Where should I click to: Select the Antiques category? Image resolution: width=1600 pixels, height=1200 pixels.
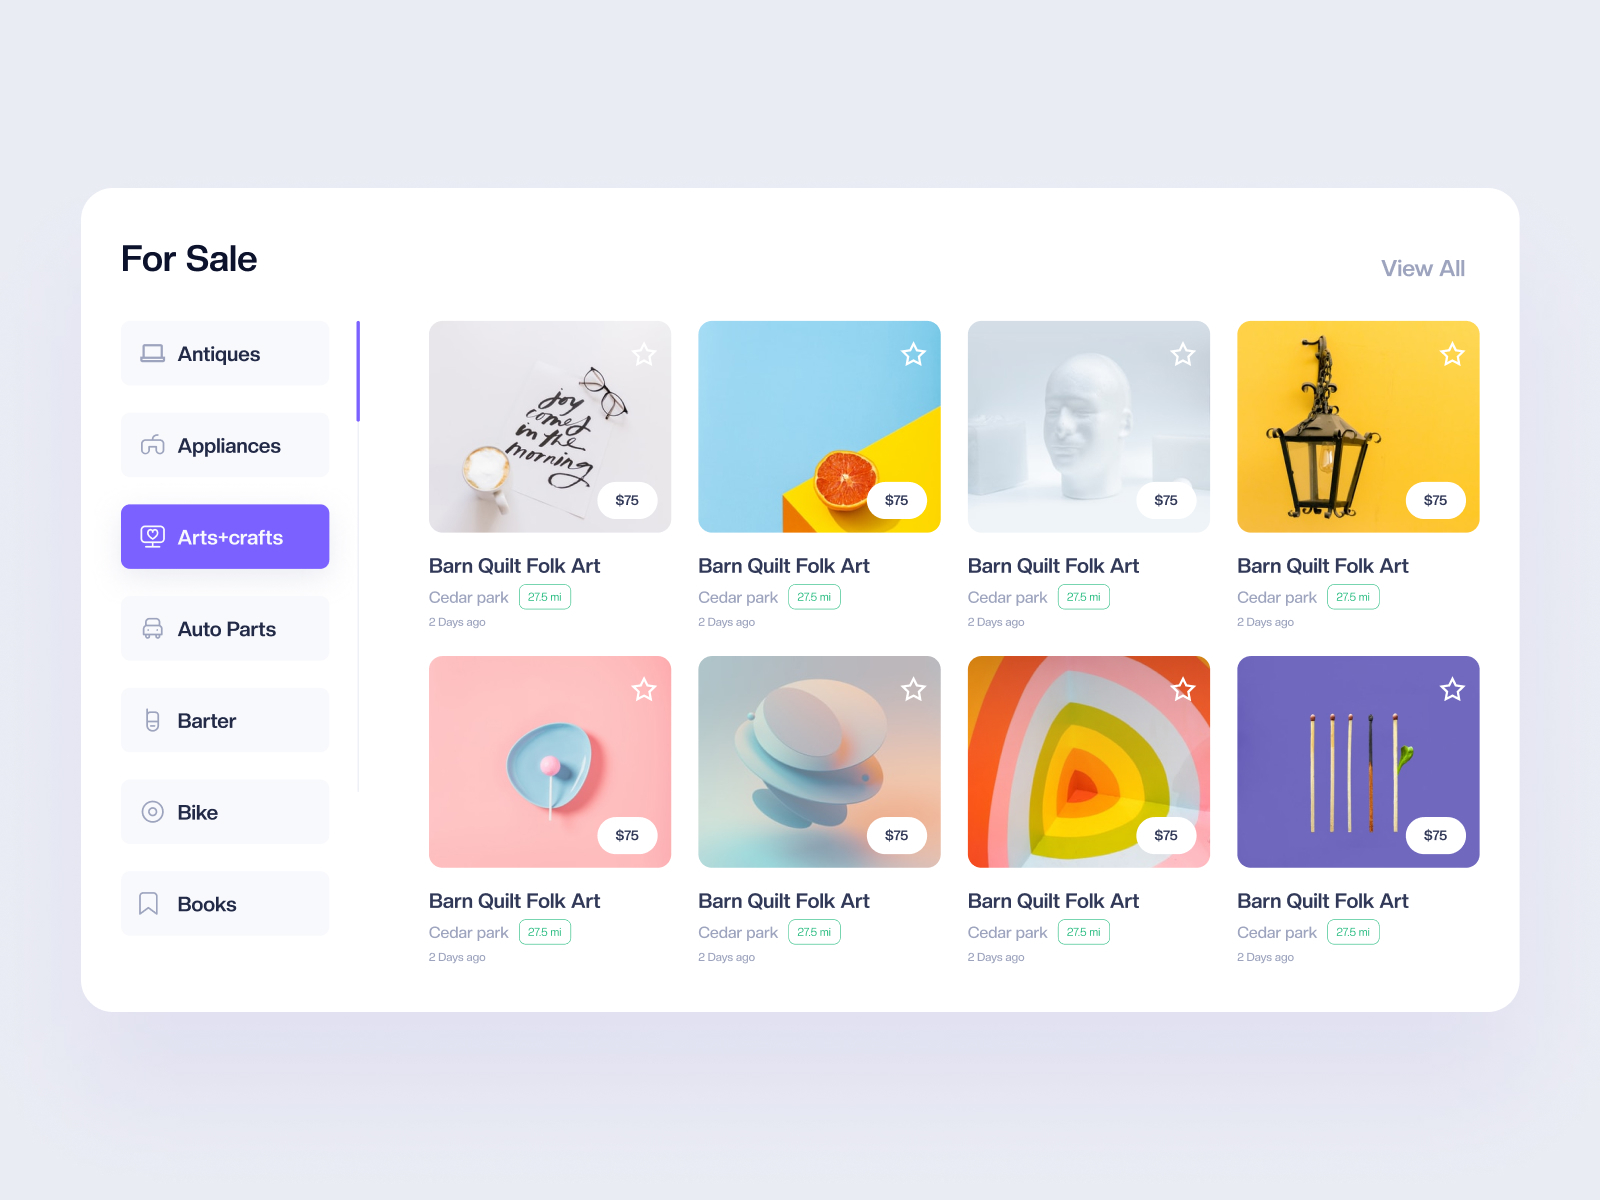(225, 353)
